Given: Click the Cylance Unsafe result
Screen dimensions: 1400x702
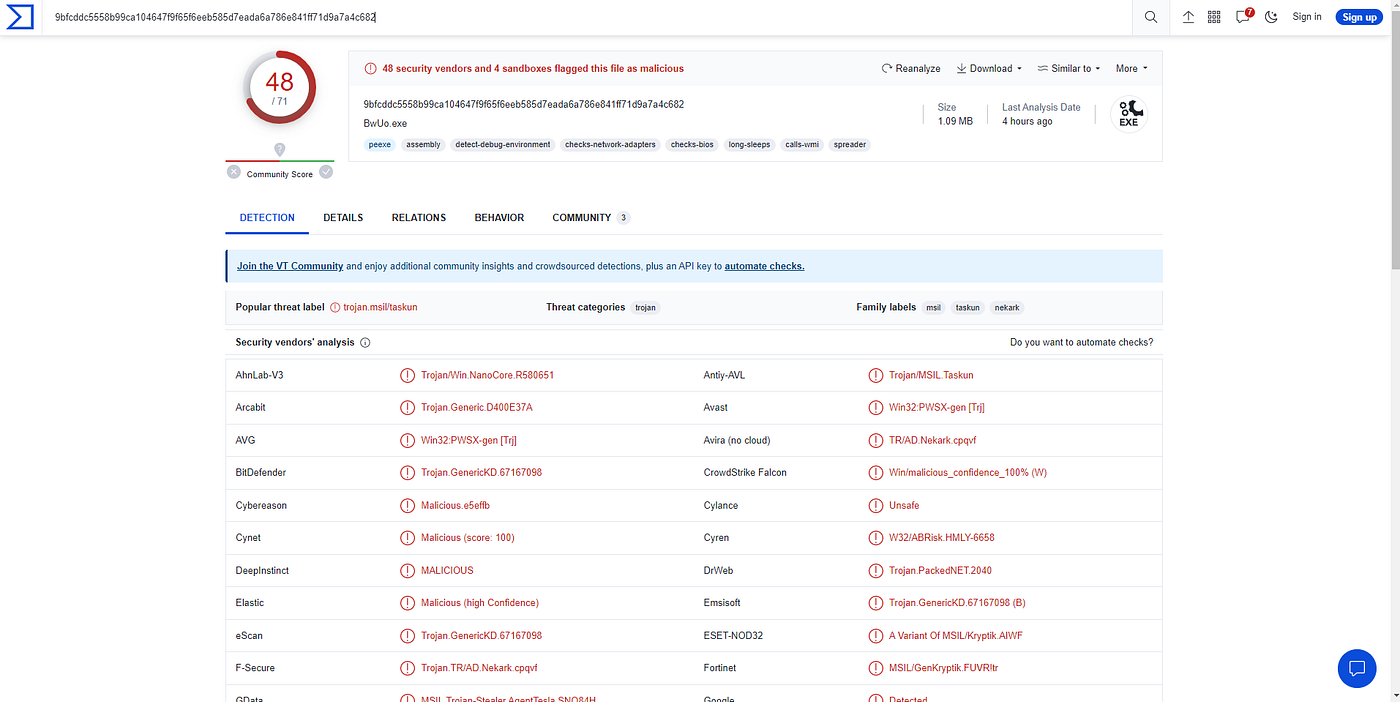Looking at the screenshot, I should click(904, 505).
